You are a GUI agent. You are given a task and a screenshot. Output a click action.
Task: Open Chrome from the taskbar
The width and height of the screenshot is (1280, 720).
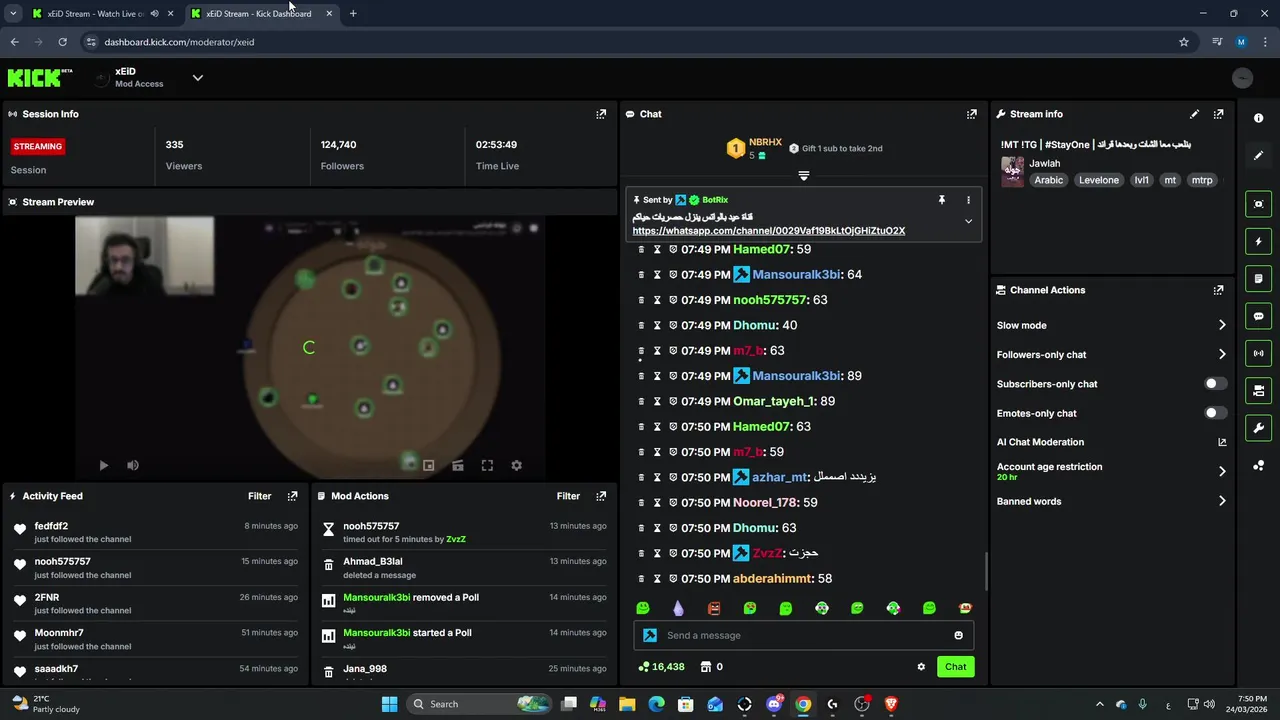click(x=803, y=704)
